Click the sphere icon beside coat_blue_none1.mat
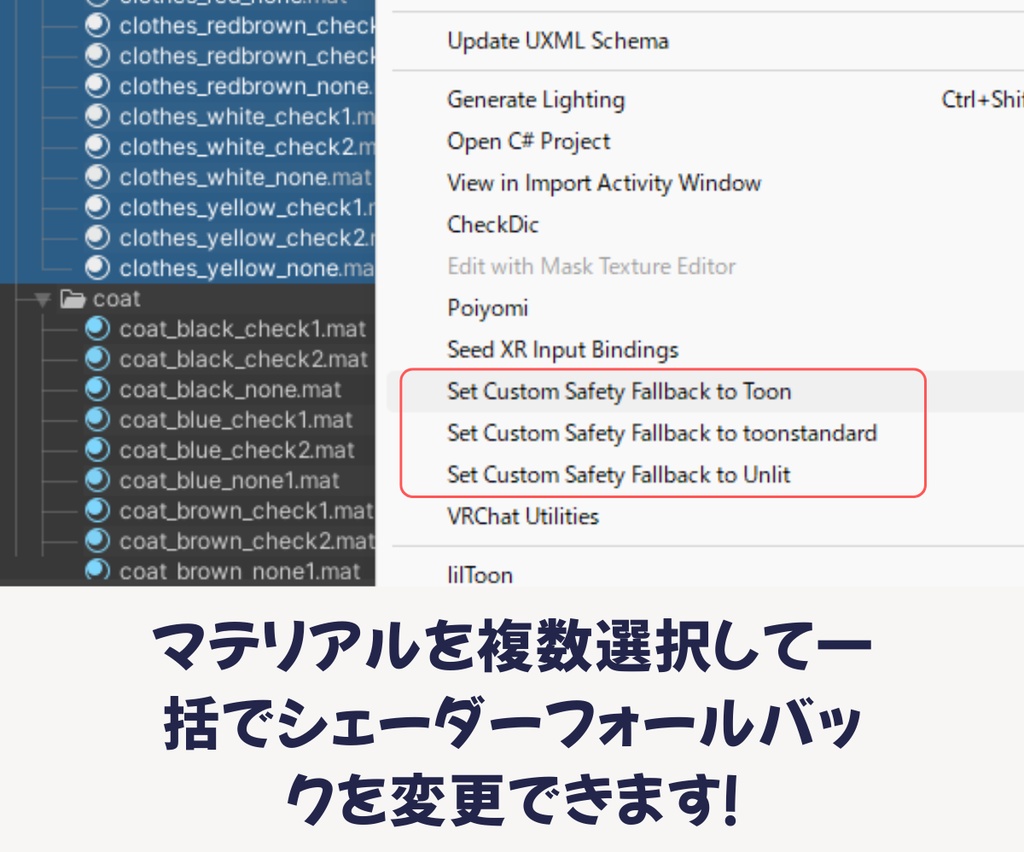This screenshot has width=1024, height=852. (96, 480)
